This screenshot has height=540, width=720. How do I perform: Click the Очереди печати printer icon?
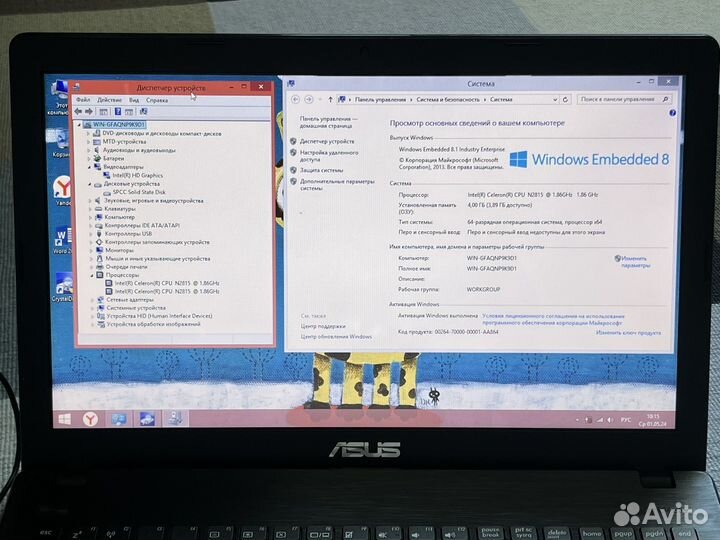pos(100,267)
